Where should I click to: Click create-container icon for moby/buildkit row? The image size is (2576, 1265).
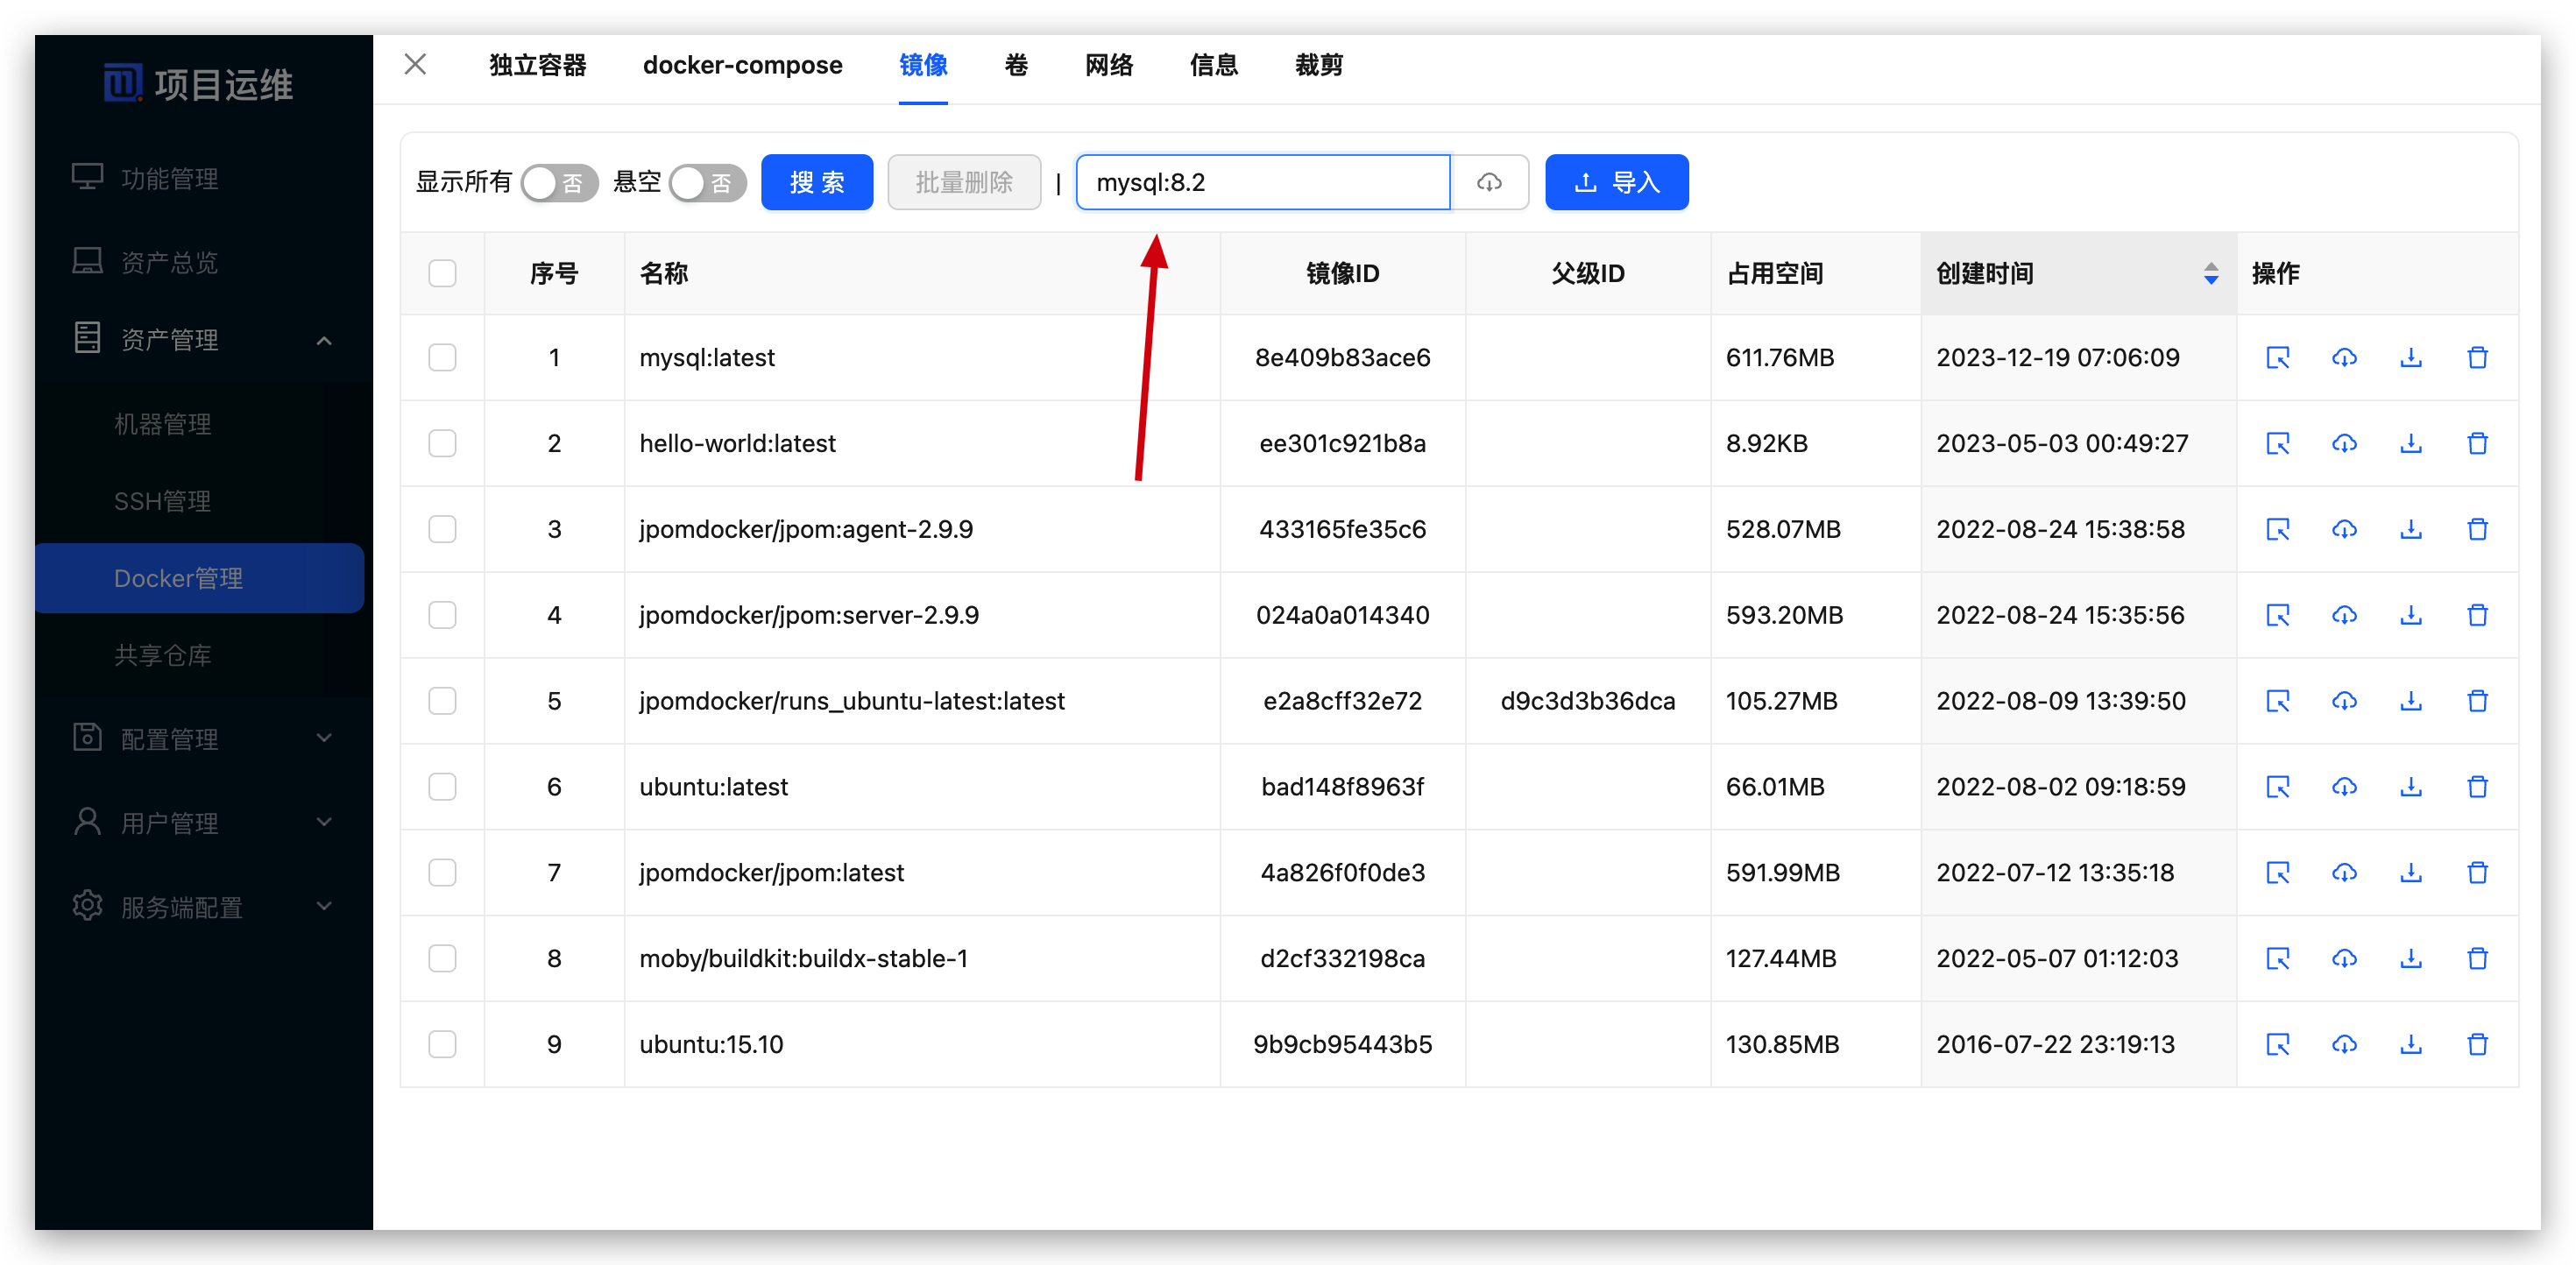[x=2277, y=959]
